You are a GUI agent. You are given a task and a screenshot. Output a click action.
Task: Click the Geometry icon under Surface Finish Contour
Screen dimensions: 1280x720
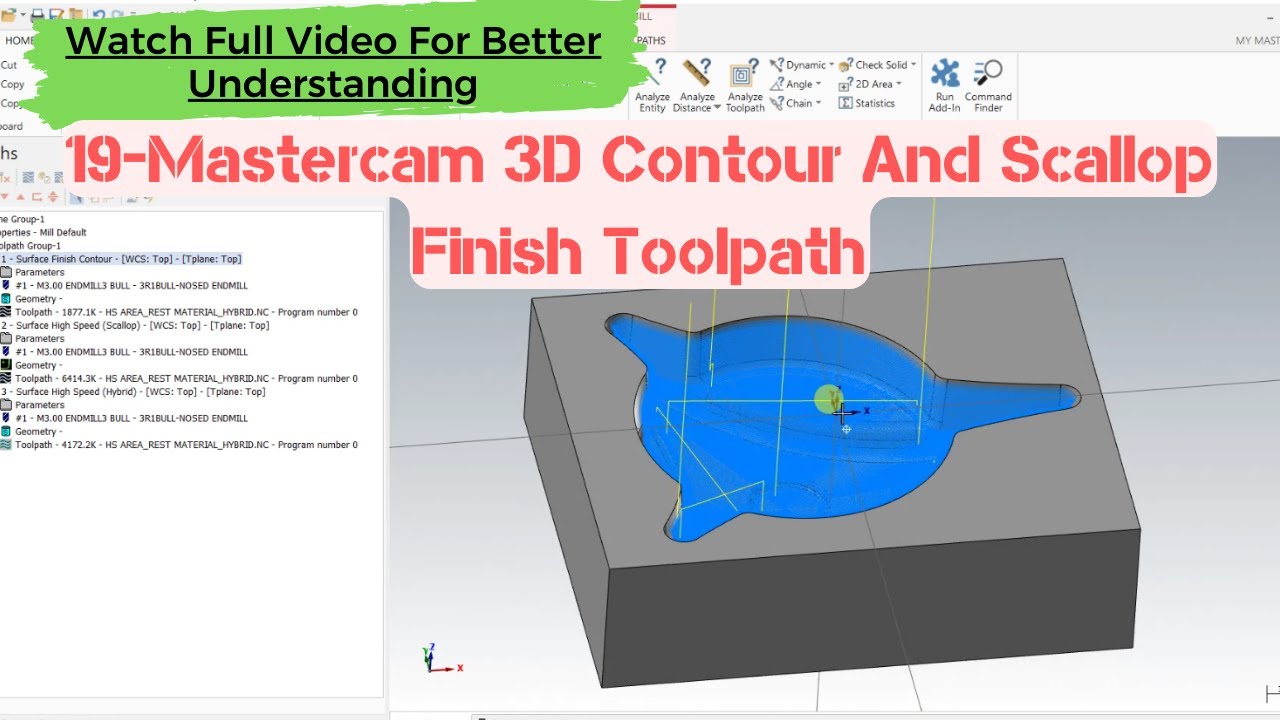(x=7, y=299)
